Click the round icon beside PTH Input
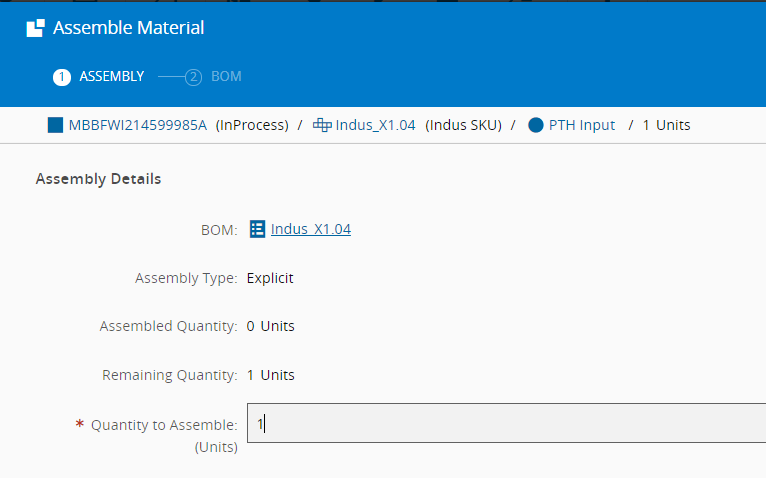Image resolution: width=766 pixels, height=478 pixels. (x=536, y=125)
